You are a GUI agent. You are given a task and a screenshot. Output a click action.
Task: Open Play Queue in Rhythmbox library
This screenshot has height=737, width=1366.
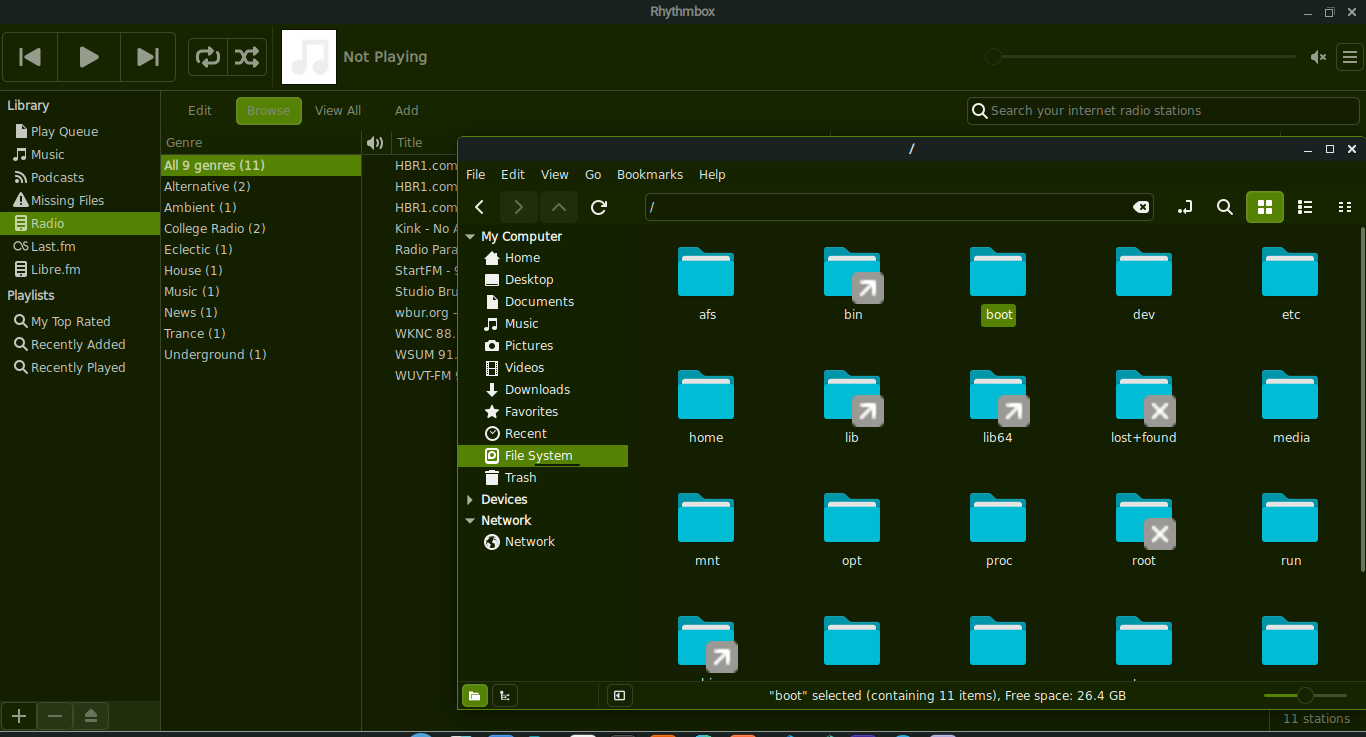[64, 131]
